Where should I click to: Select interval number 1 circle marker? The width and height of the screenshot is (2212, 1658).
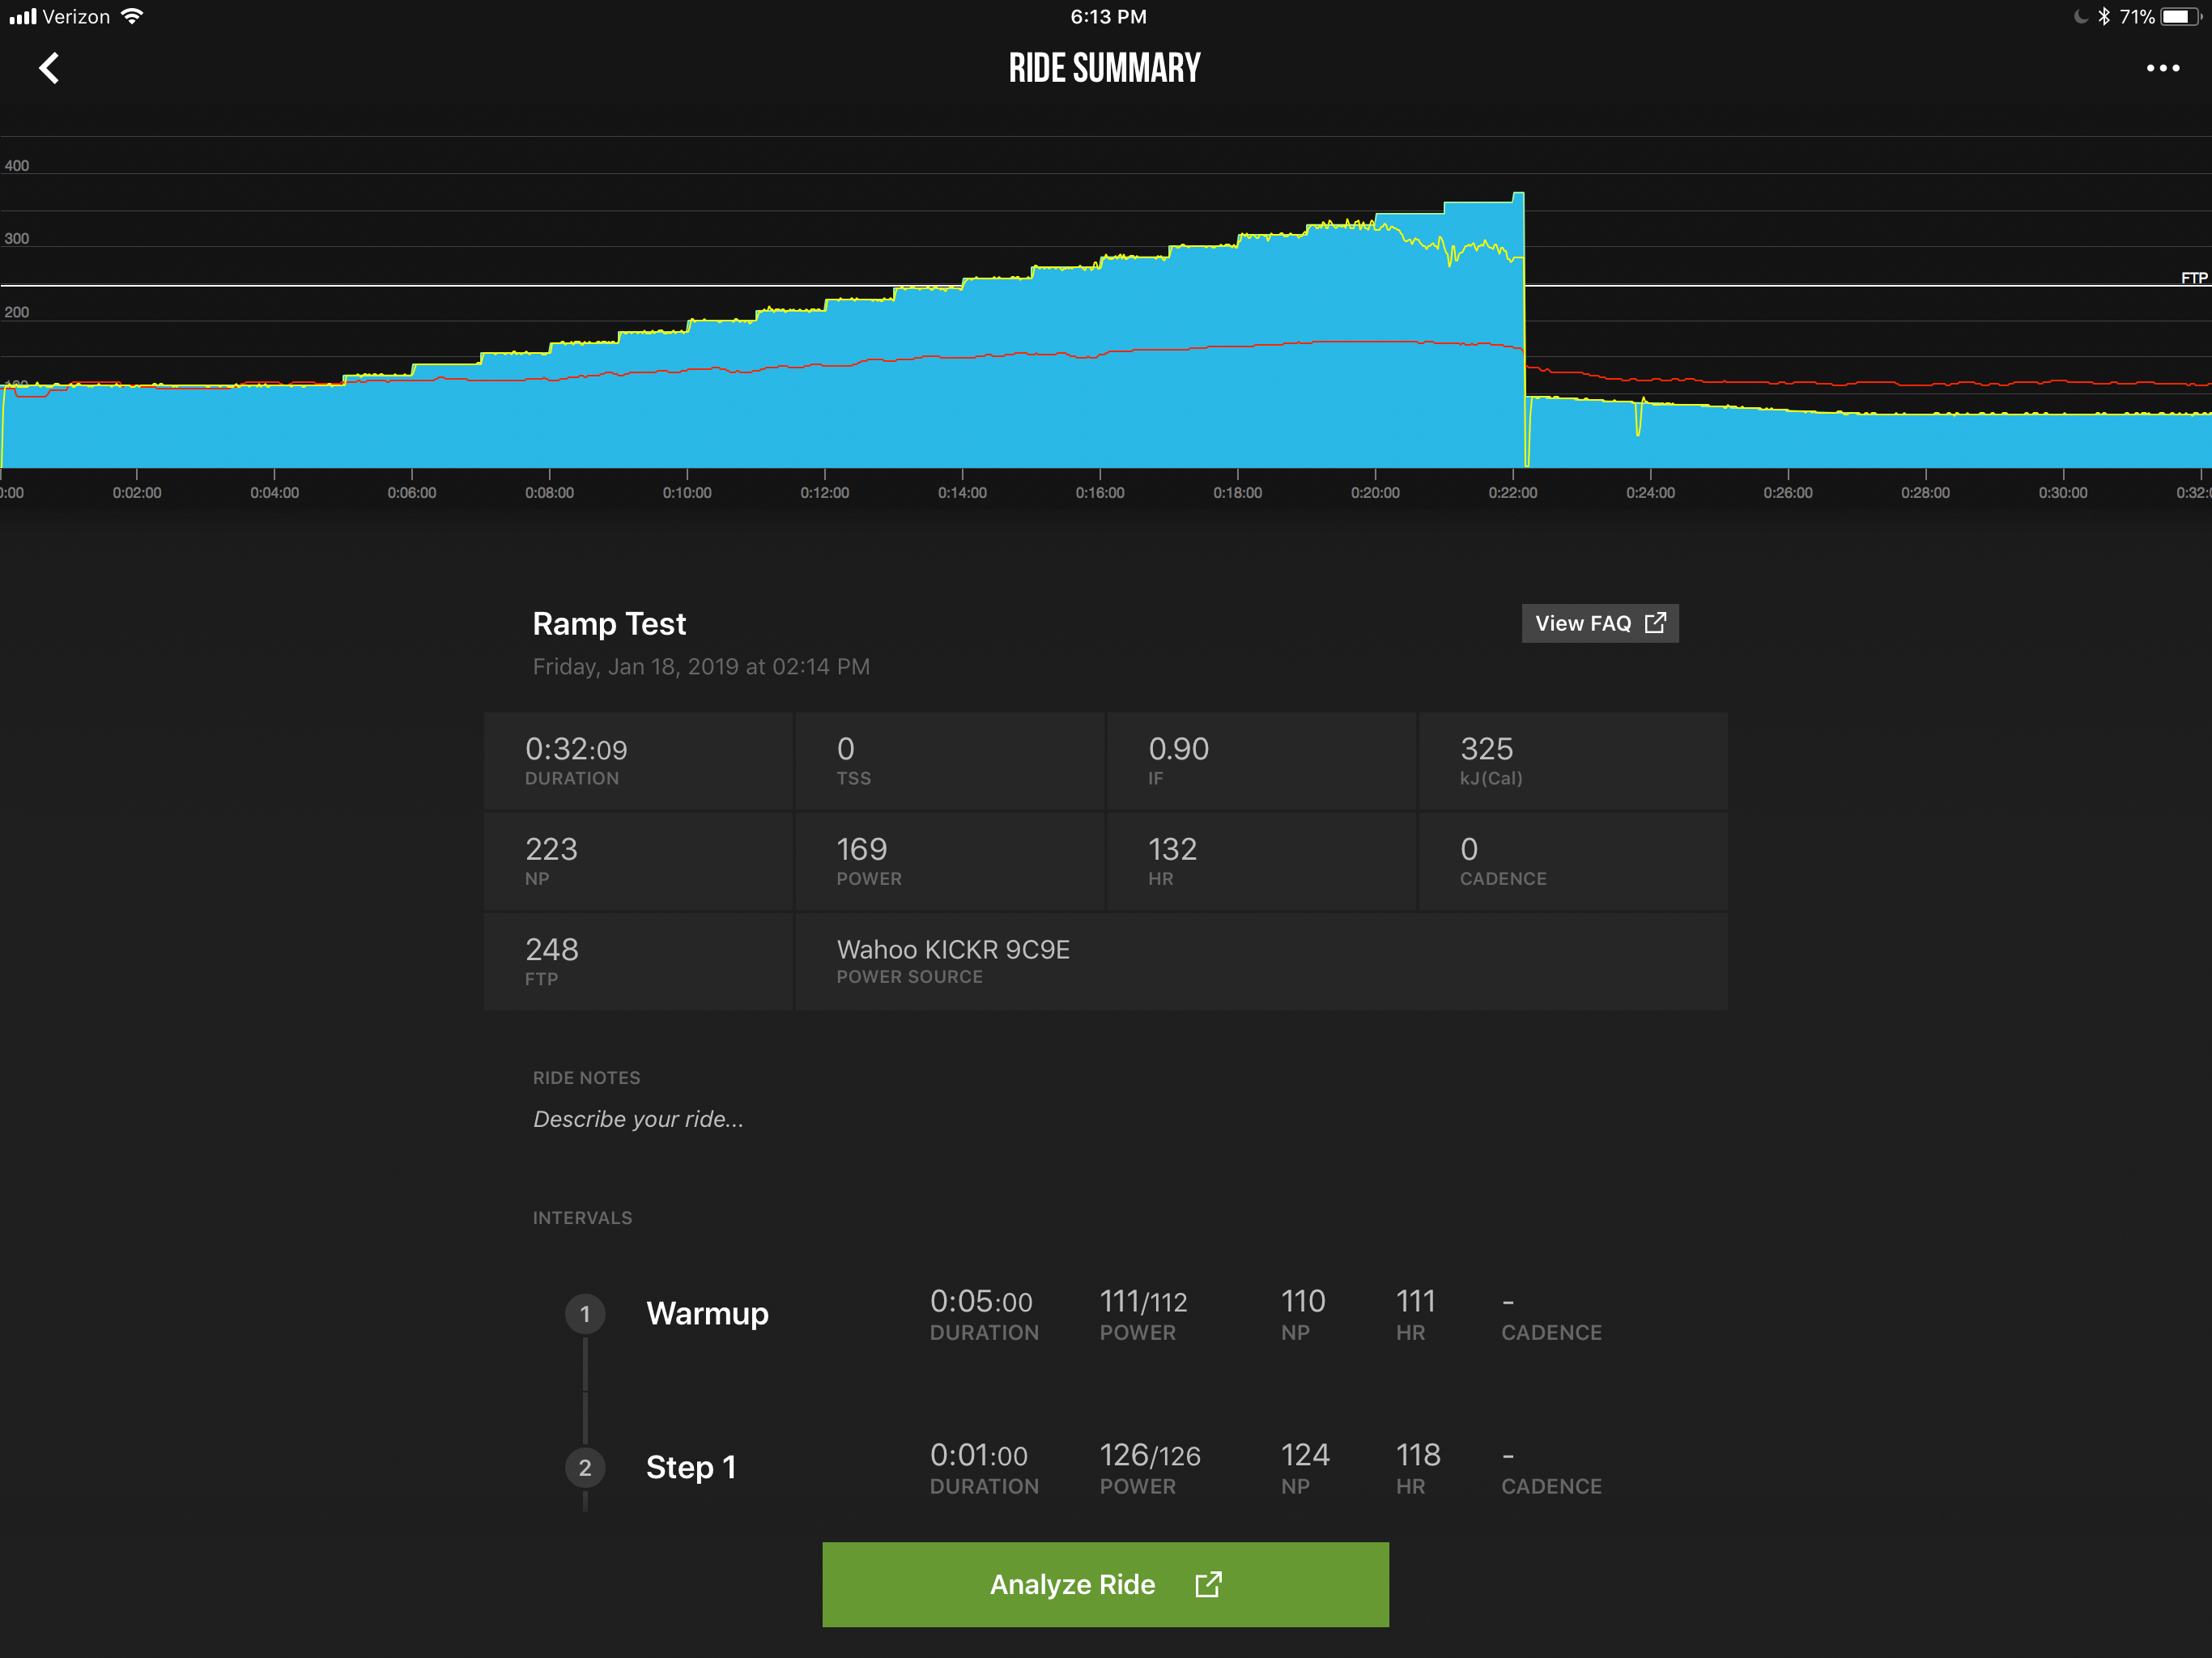click(x=585, y=1314)
